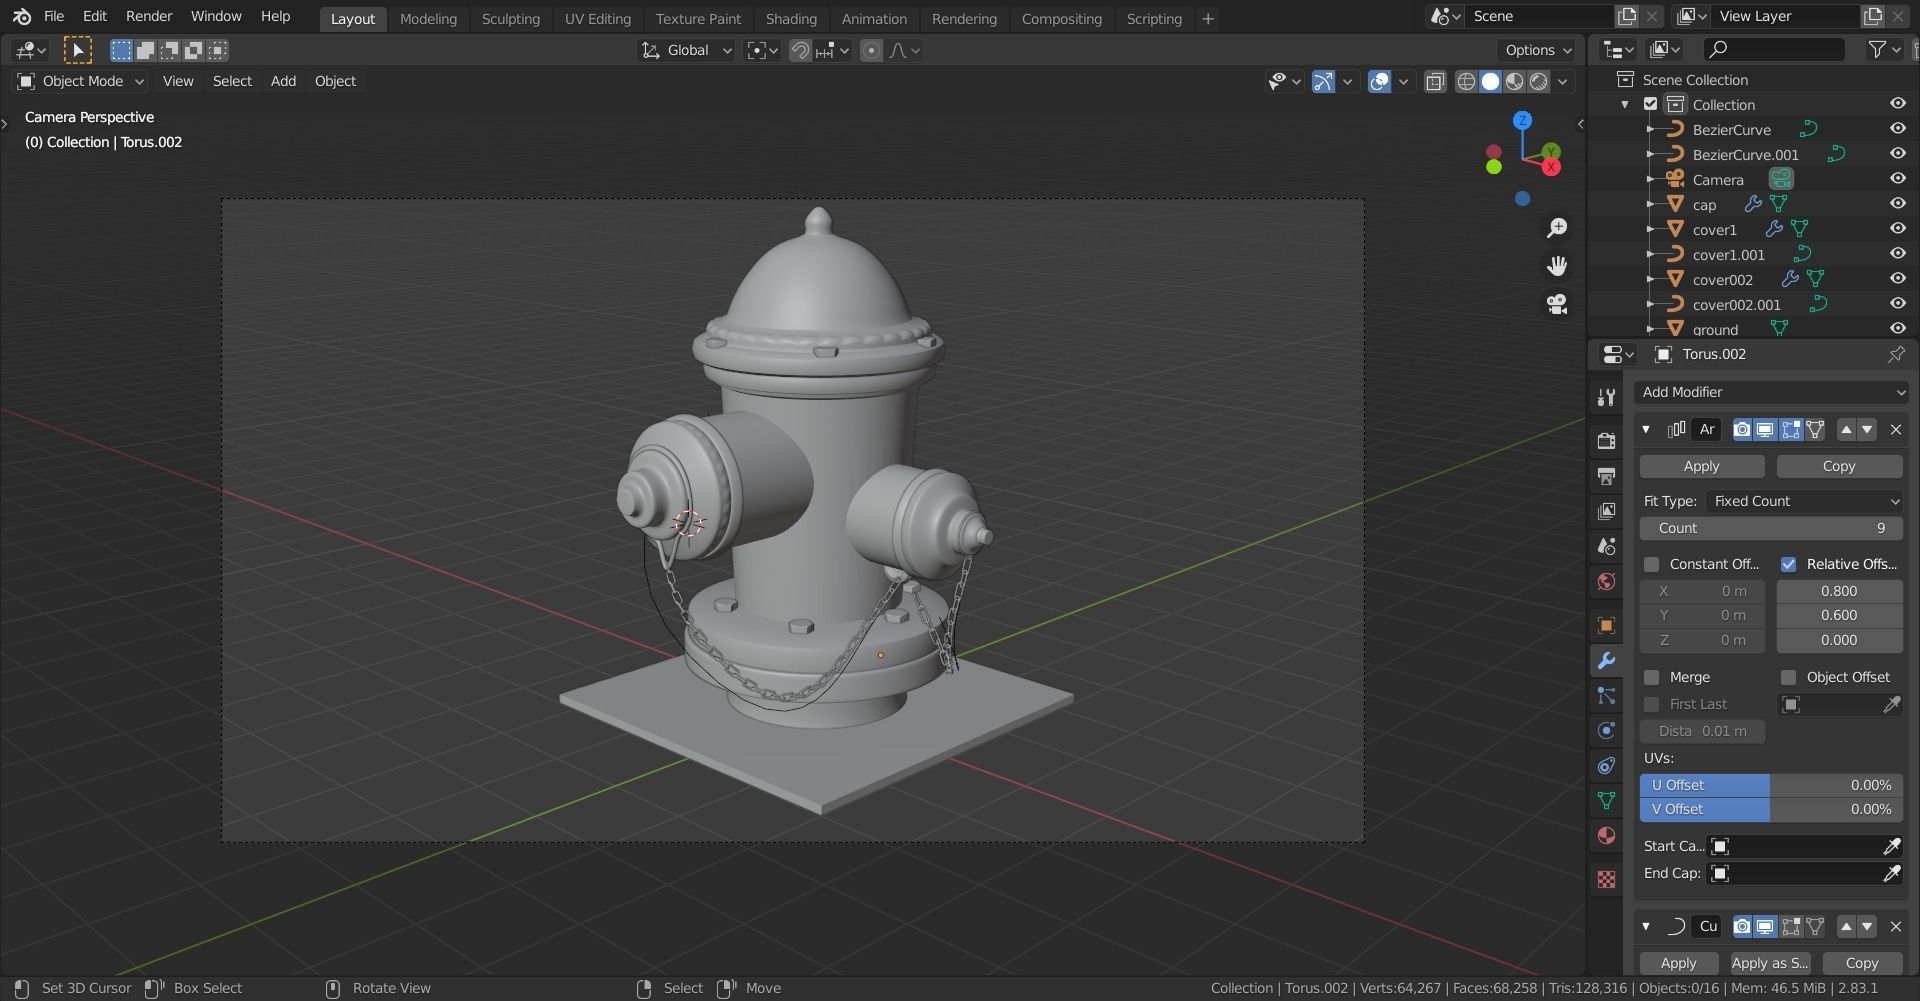The width and height of the screenshot is (1920, 1001).
Task: Toggle proportional editing in the header
Action: [x=872, y=50]
